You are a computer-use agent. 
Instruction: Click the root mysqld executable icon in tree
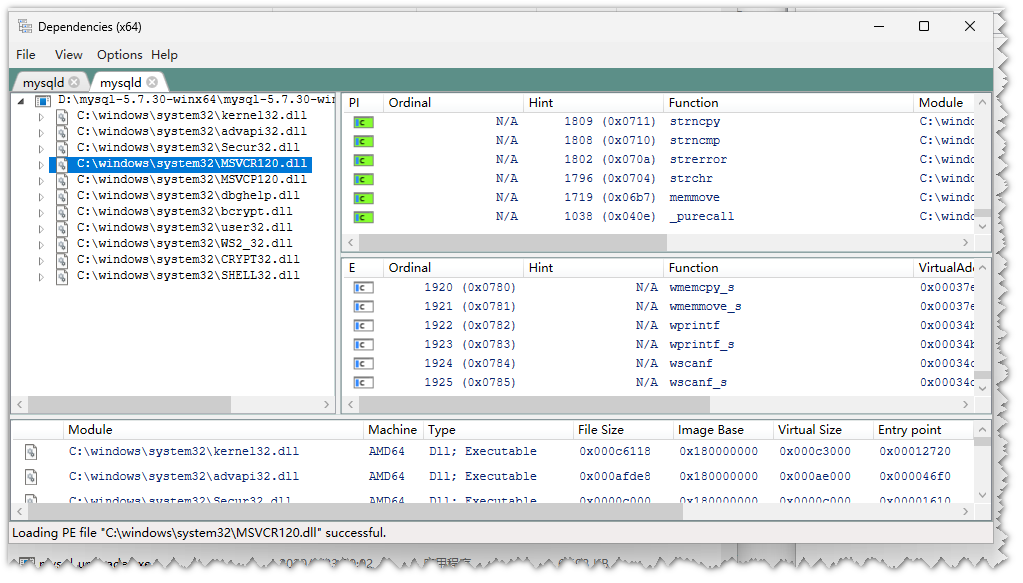point(43,100)
